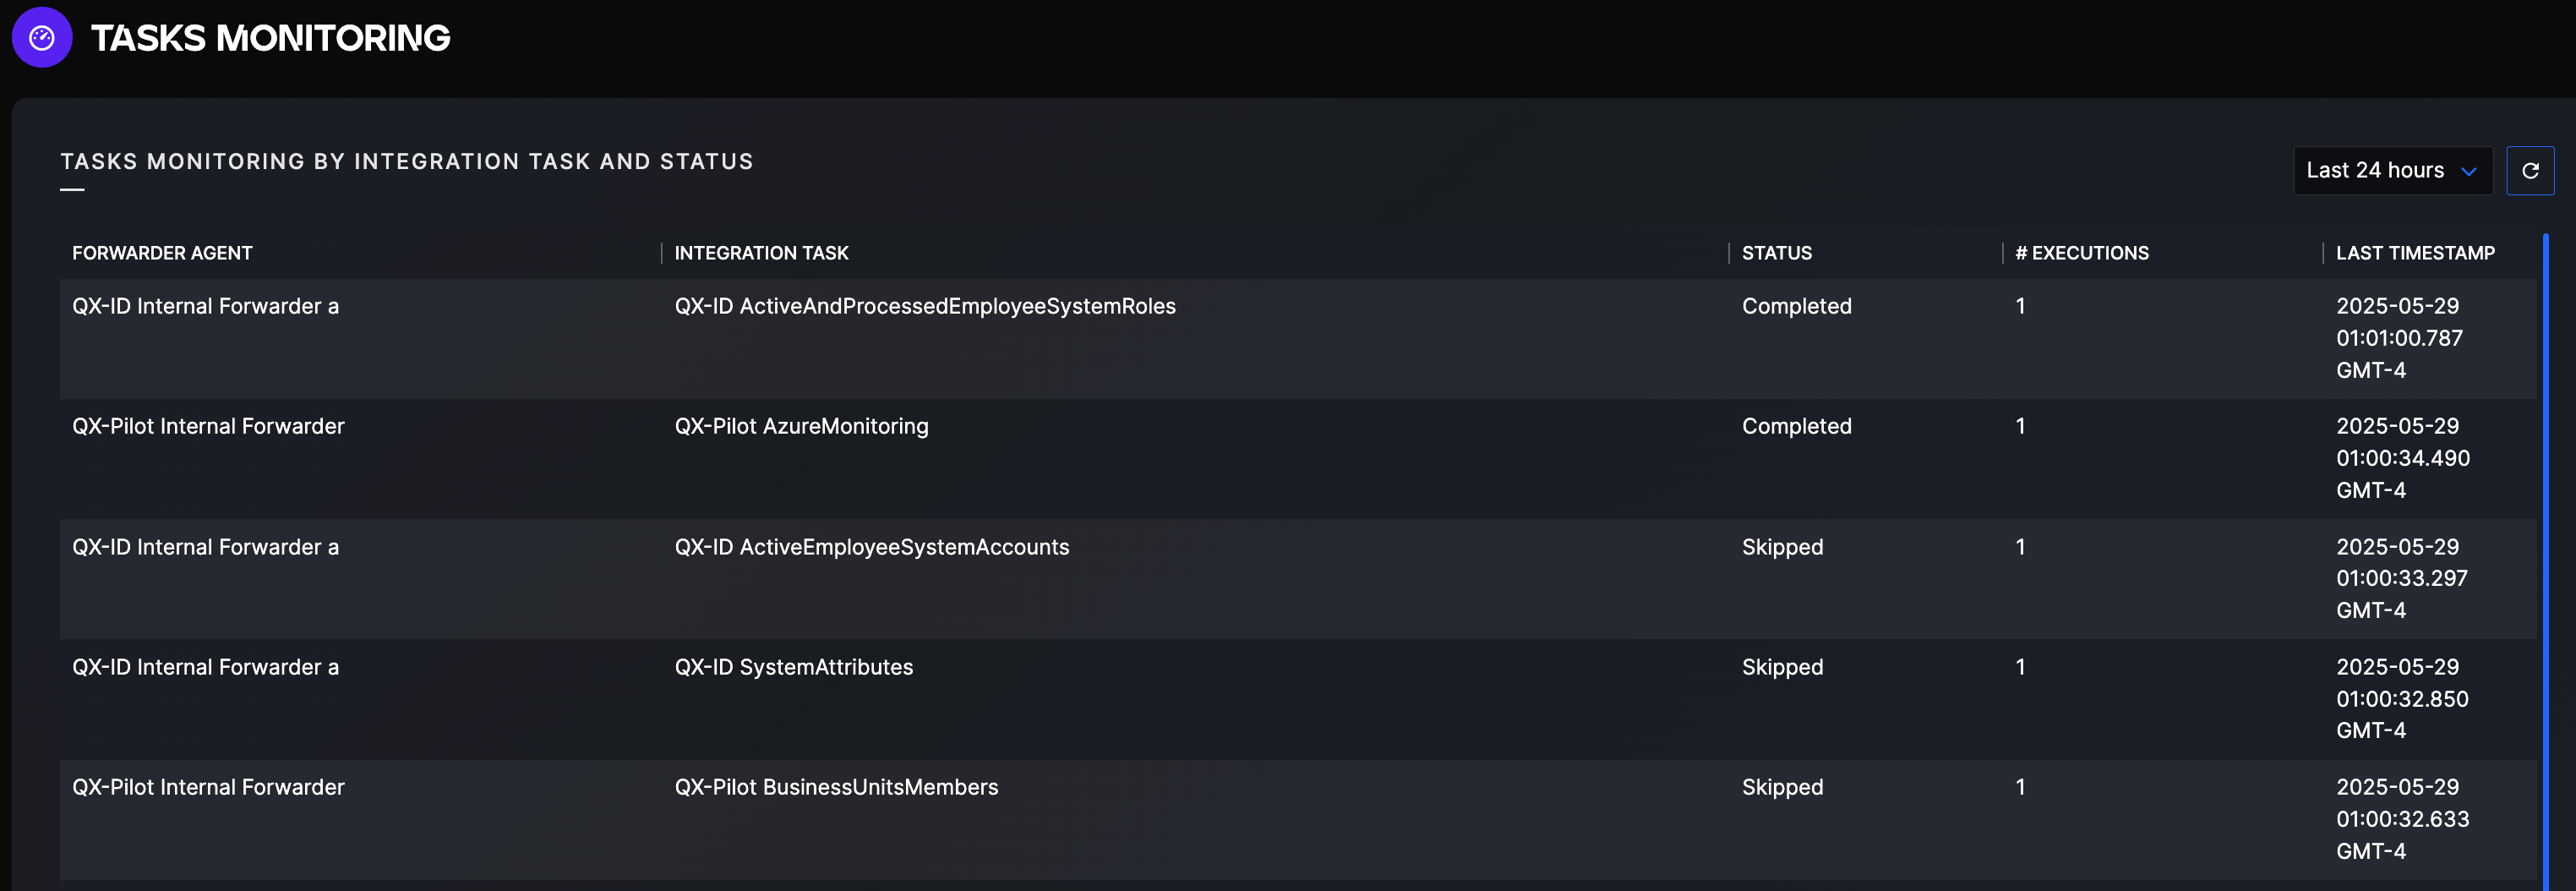The image size is (2576, 891).
Task: Click the Status column header
Action: click(x=1776, y=253)
